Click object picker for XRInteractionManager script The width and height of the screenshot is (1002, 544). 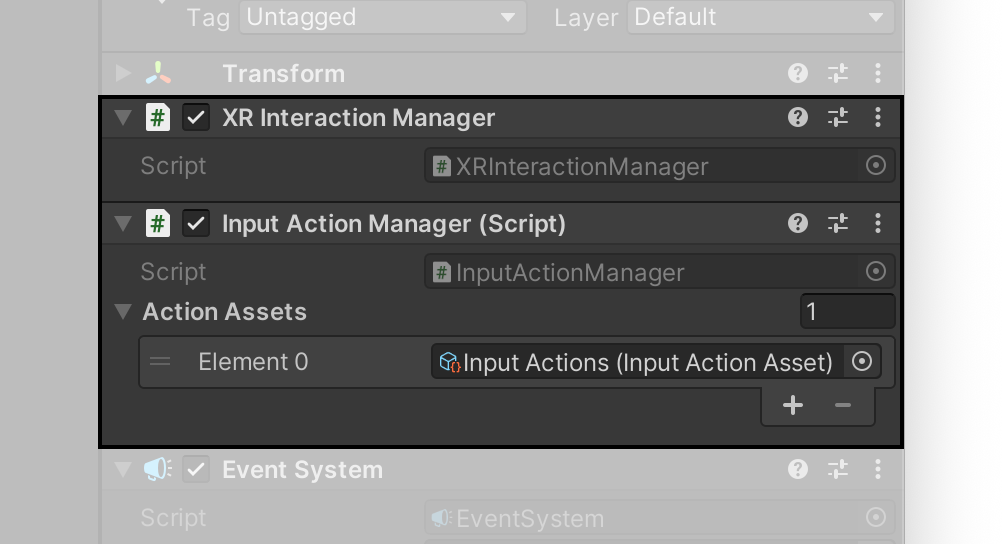[x=875, y=166]
